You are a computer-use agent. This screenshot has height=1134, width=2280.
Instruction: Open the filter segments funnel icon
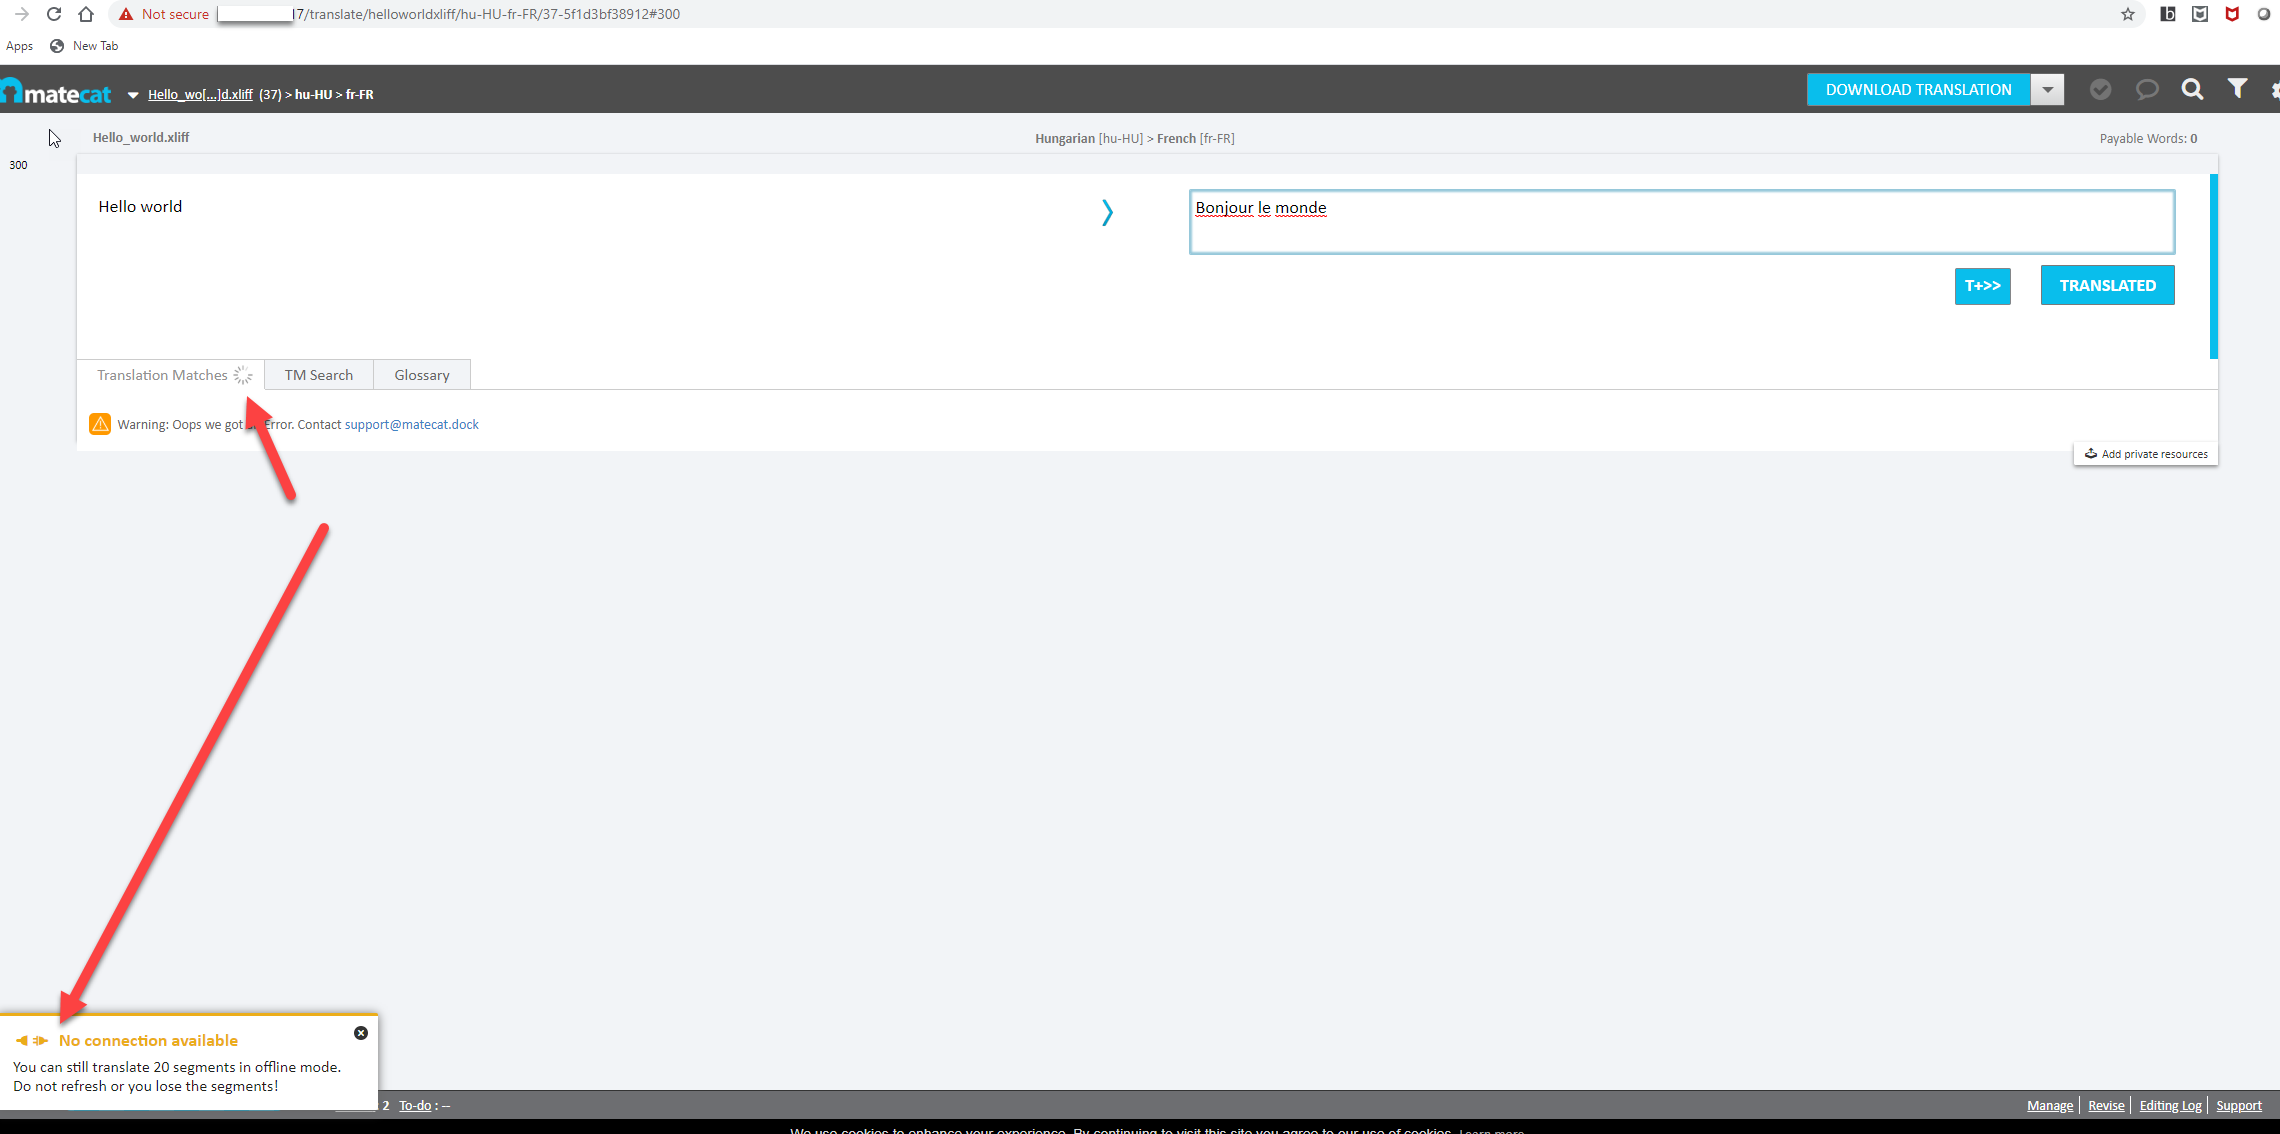(x=2237, y=89)
